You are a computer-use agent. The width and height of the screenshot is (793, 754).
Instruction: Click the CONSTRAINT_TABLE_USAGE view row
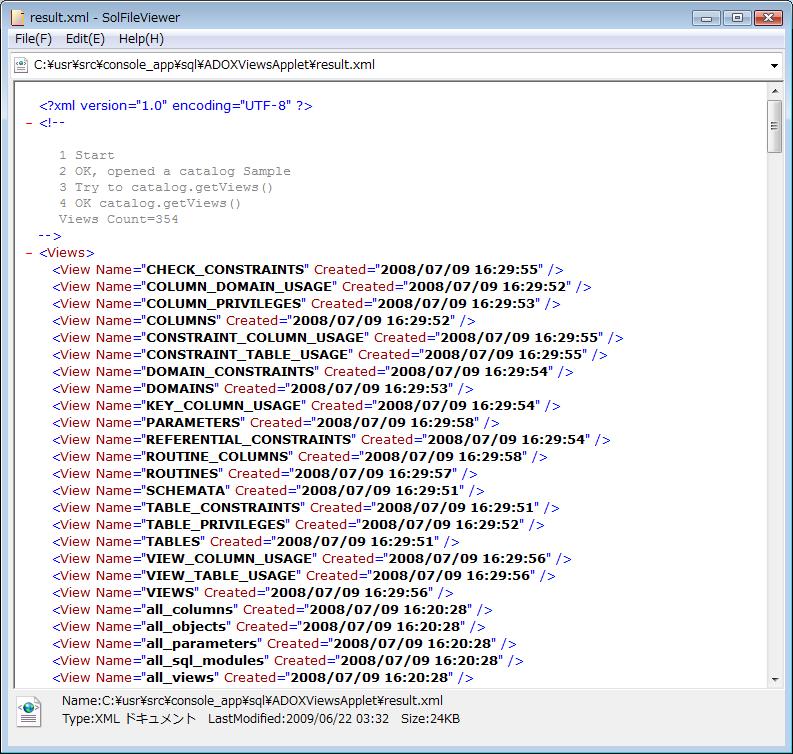click(x=330, y=355)
